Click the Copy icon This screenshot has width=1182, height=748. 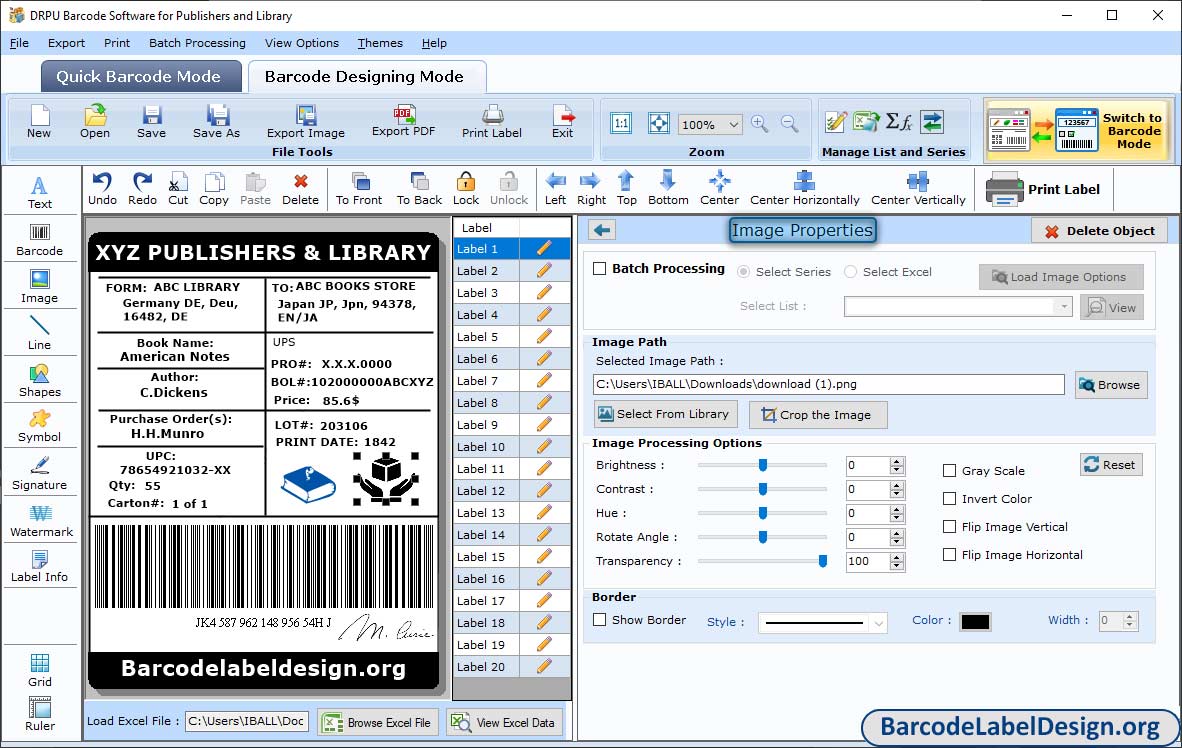213,189
